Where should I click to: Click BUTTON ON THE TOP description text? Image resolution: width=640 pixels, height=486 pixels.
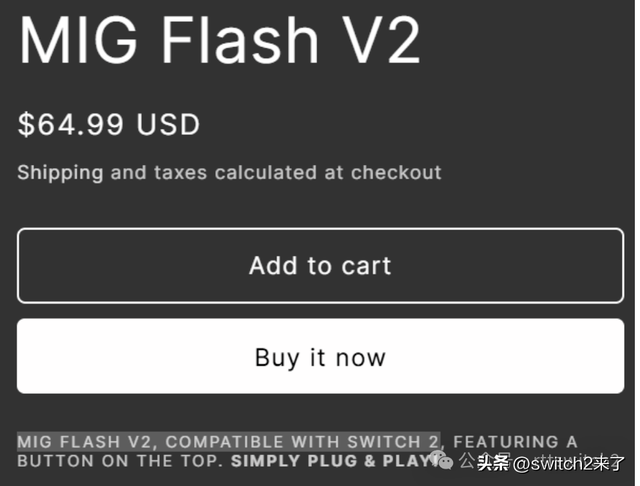[120, 461]
